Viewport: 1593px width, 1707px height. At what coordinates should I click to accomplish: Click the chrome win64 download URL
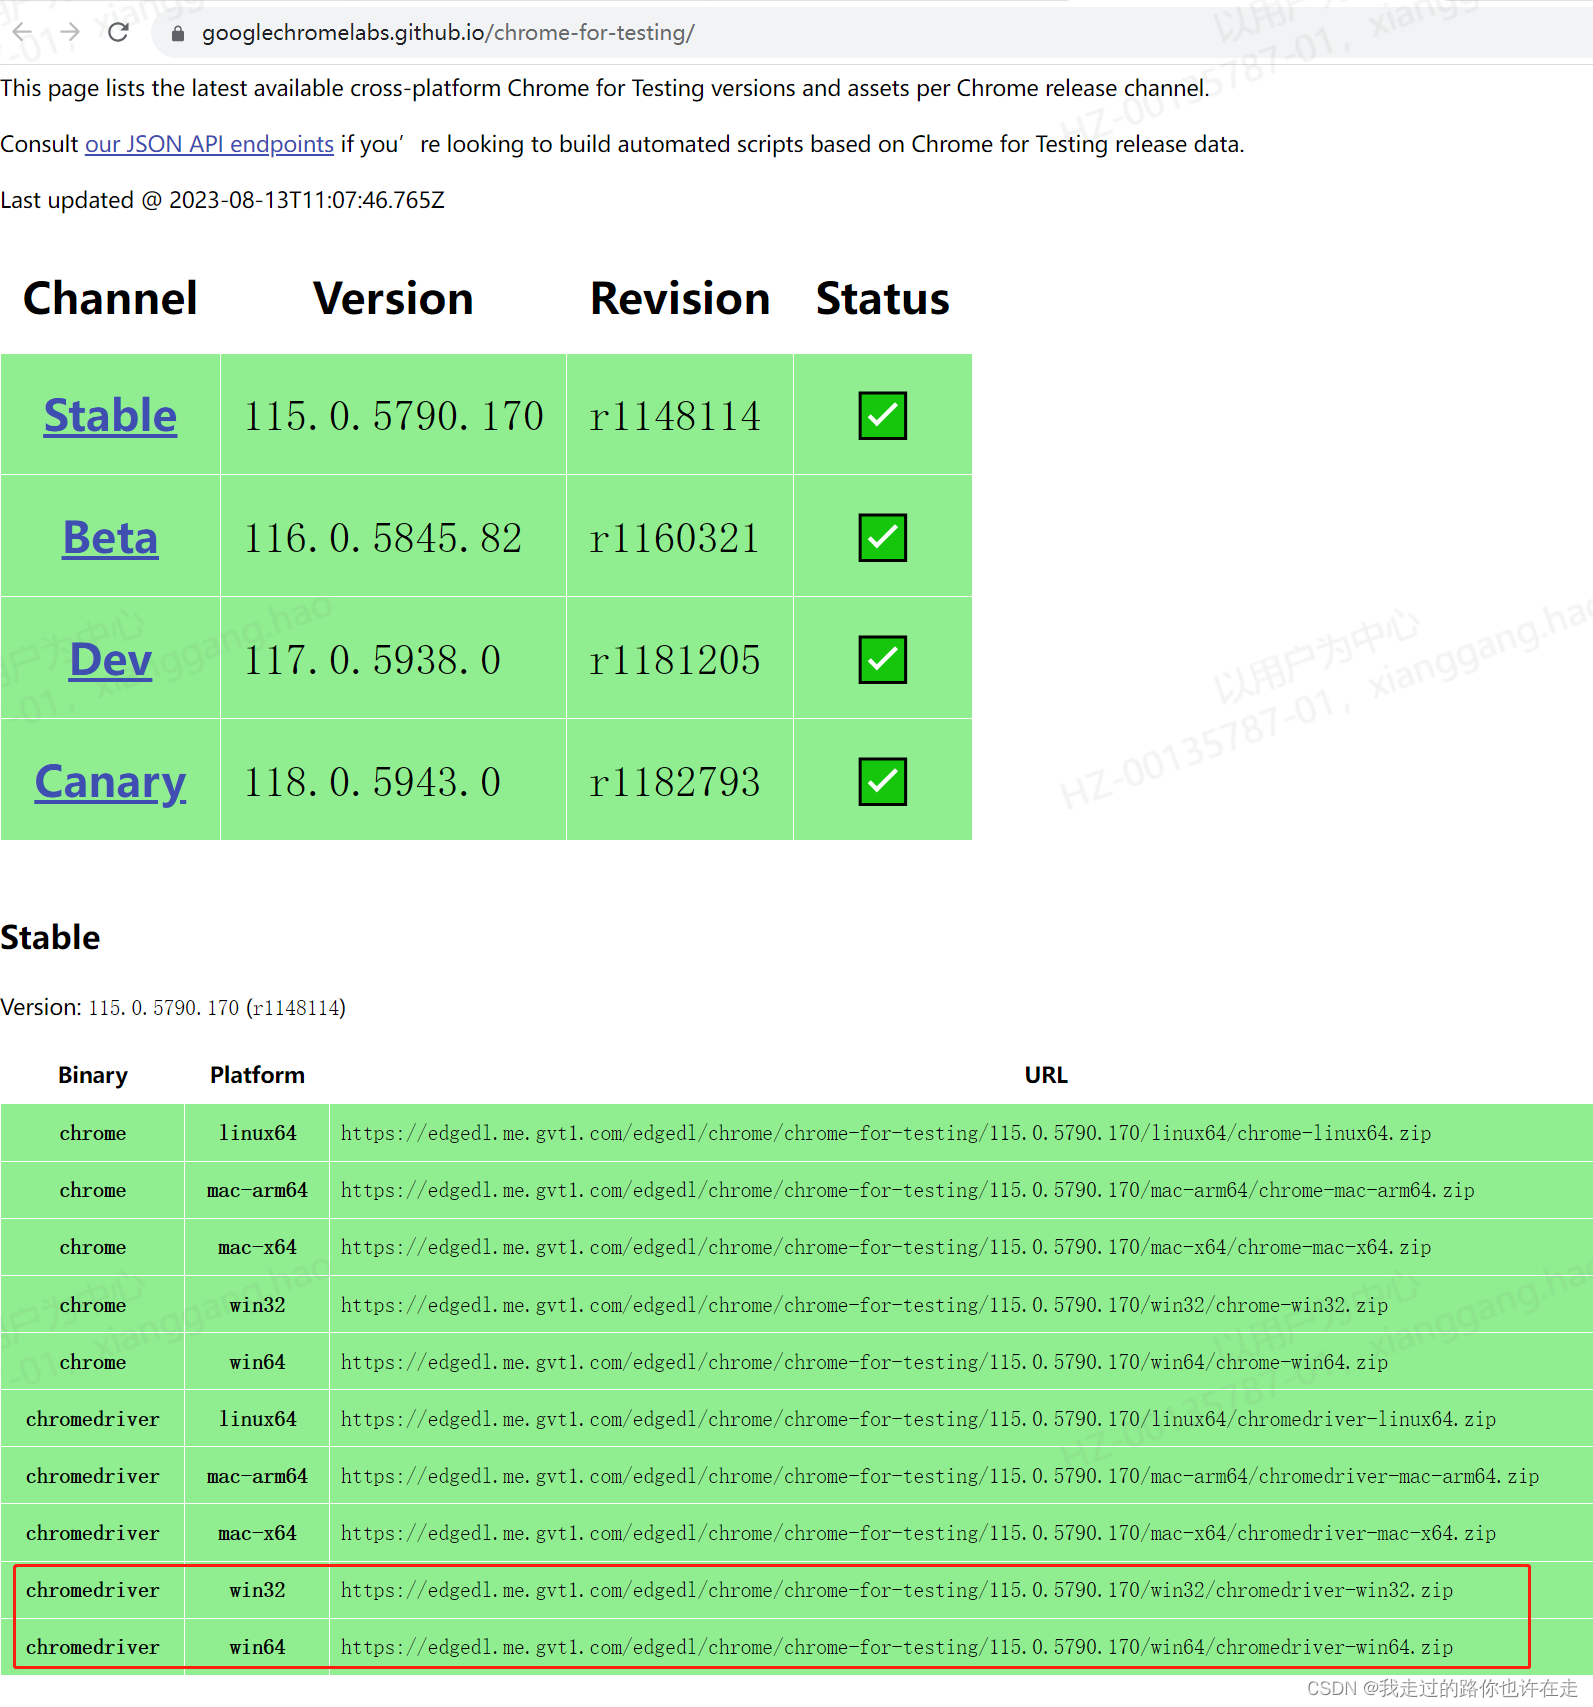tap(864, 1362)
